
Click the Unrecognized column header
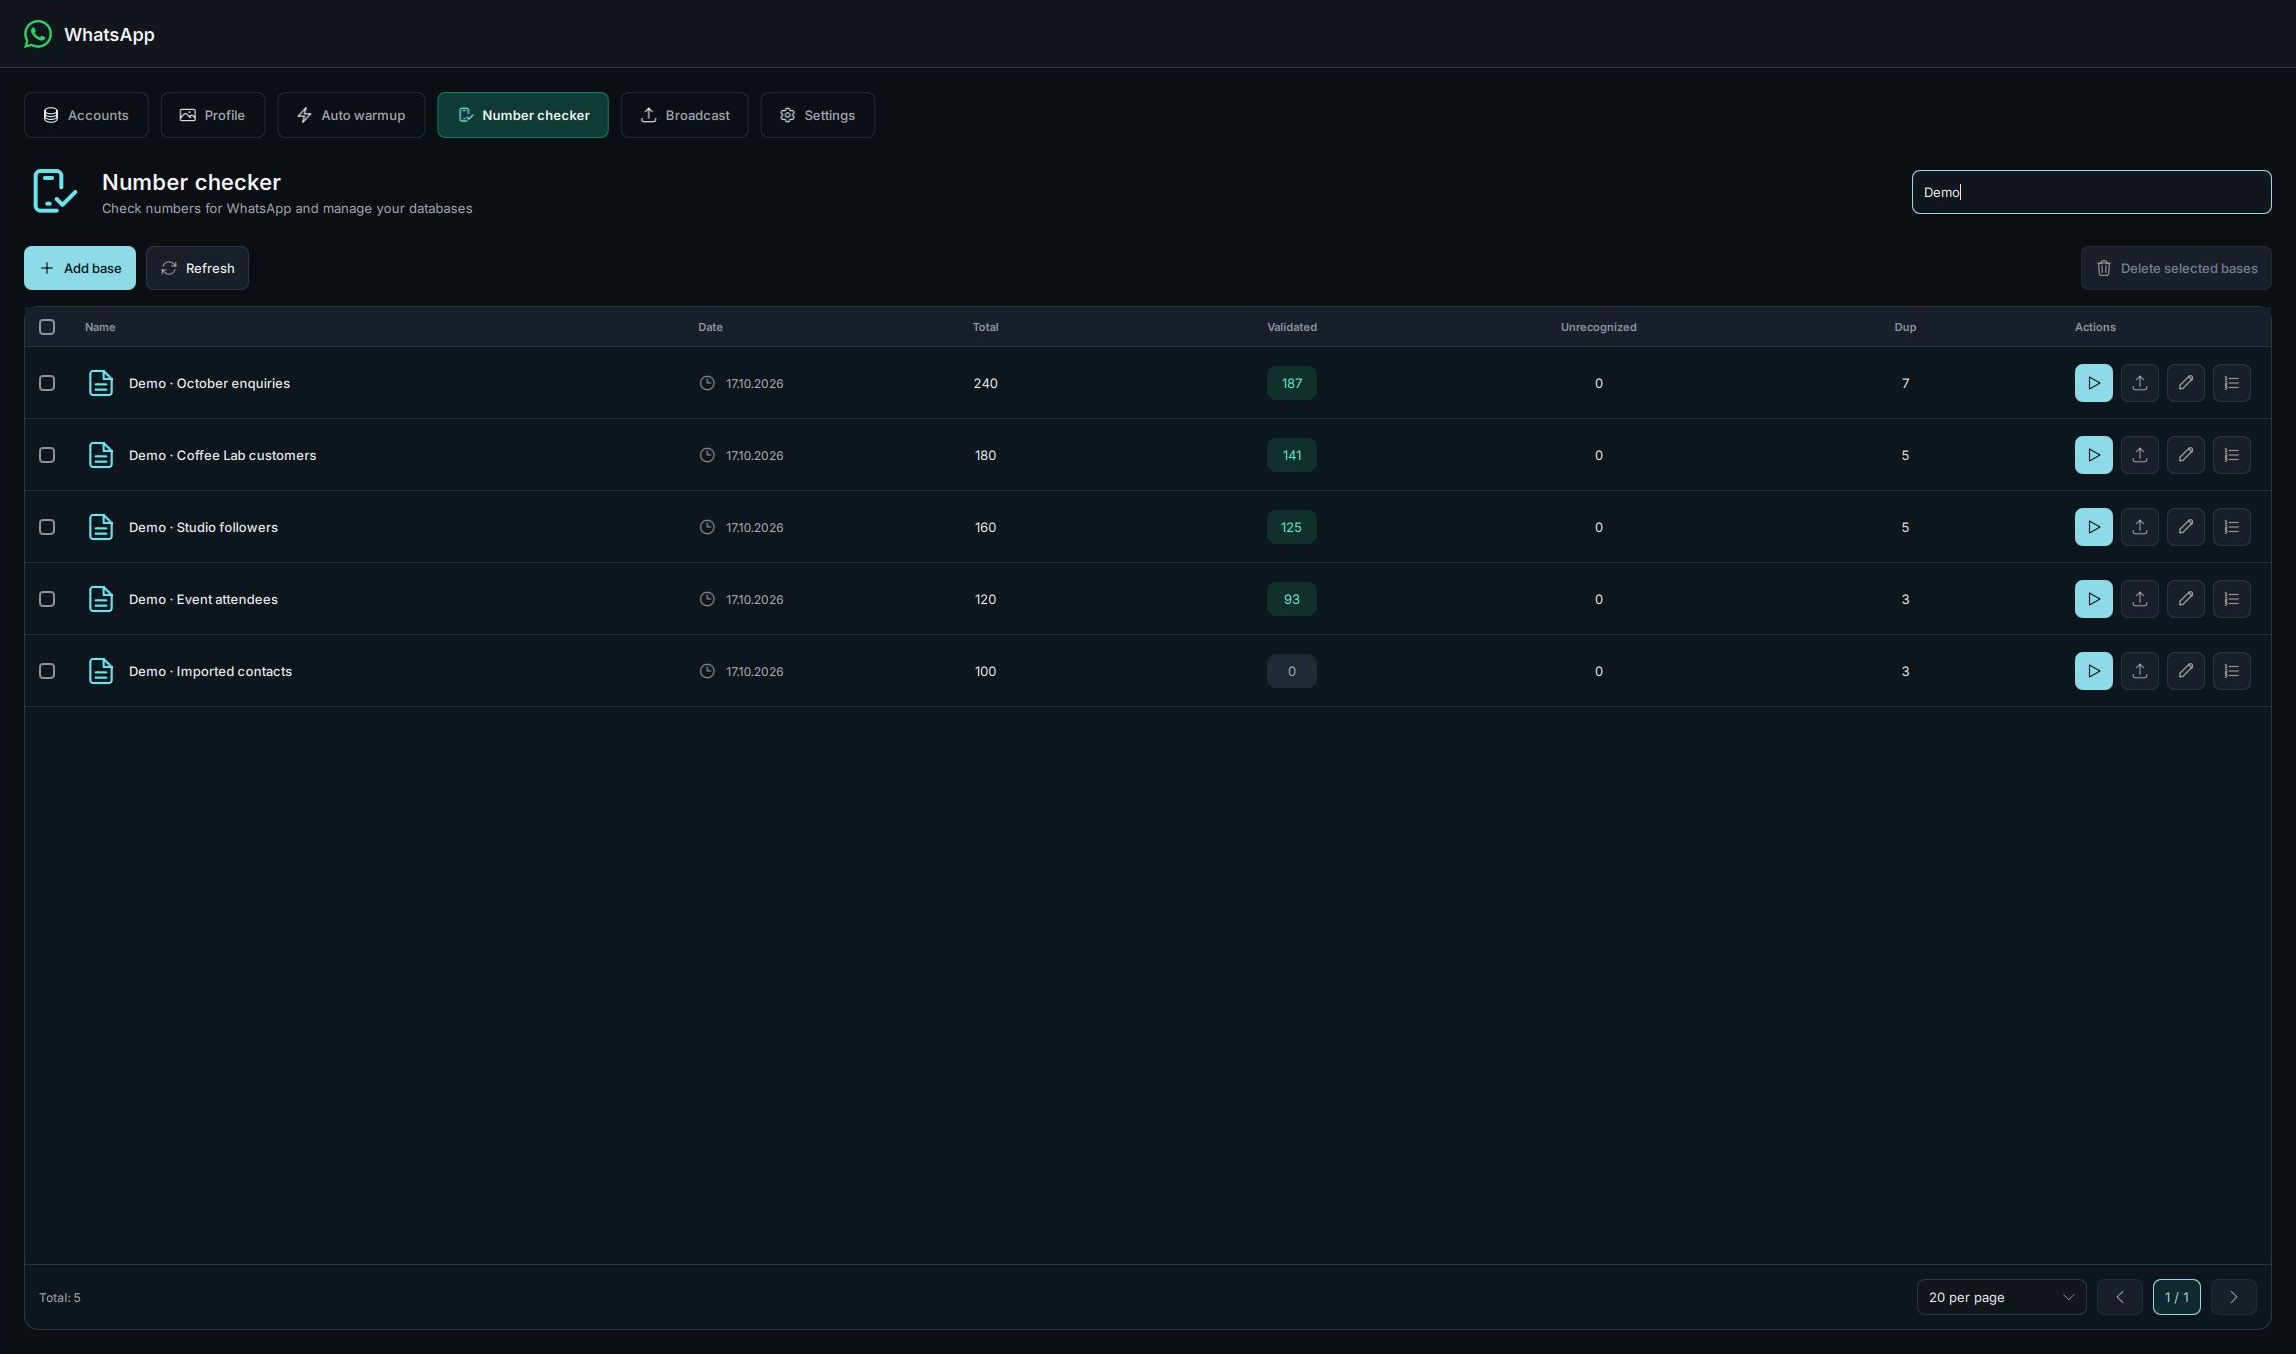1598,327
